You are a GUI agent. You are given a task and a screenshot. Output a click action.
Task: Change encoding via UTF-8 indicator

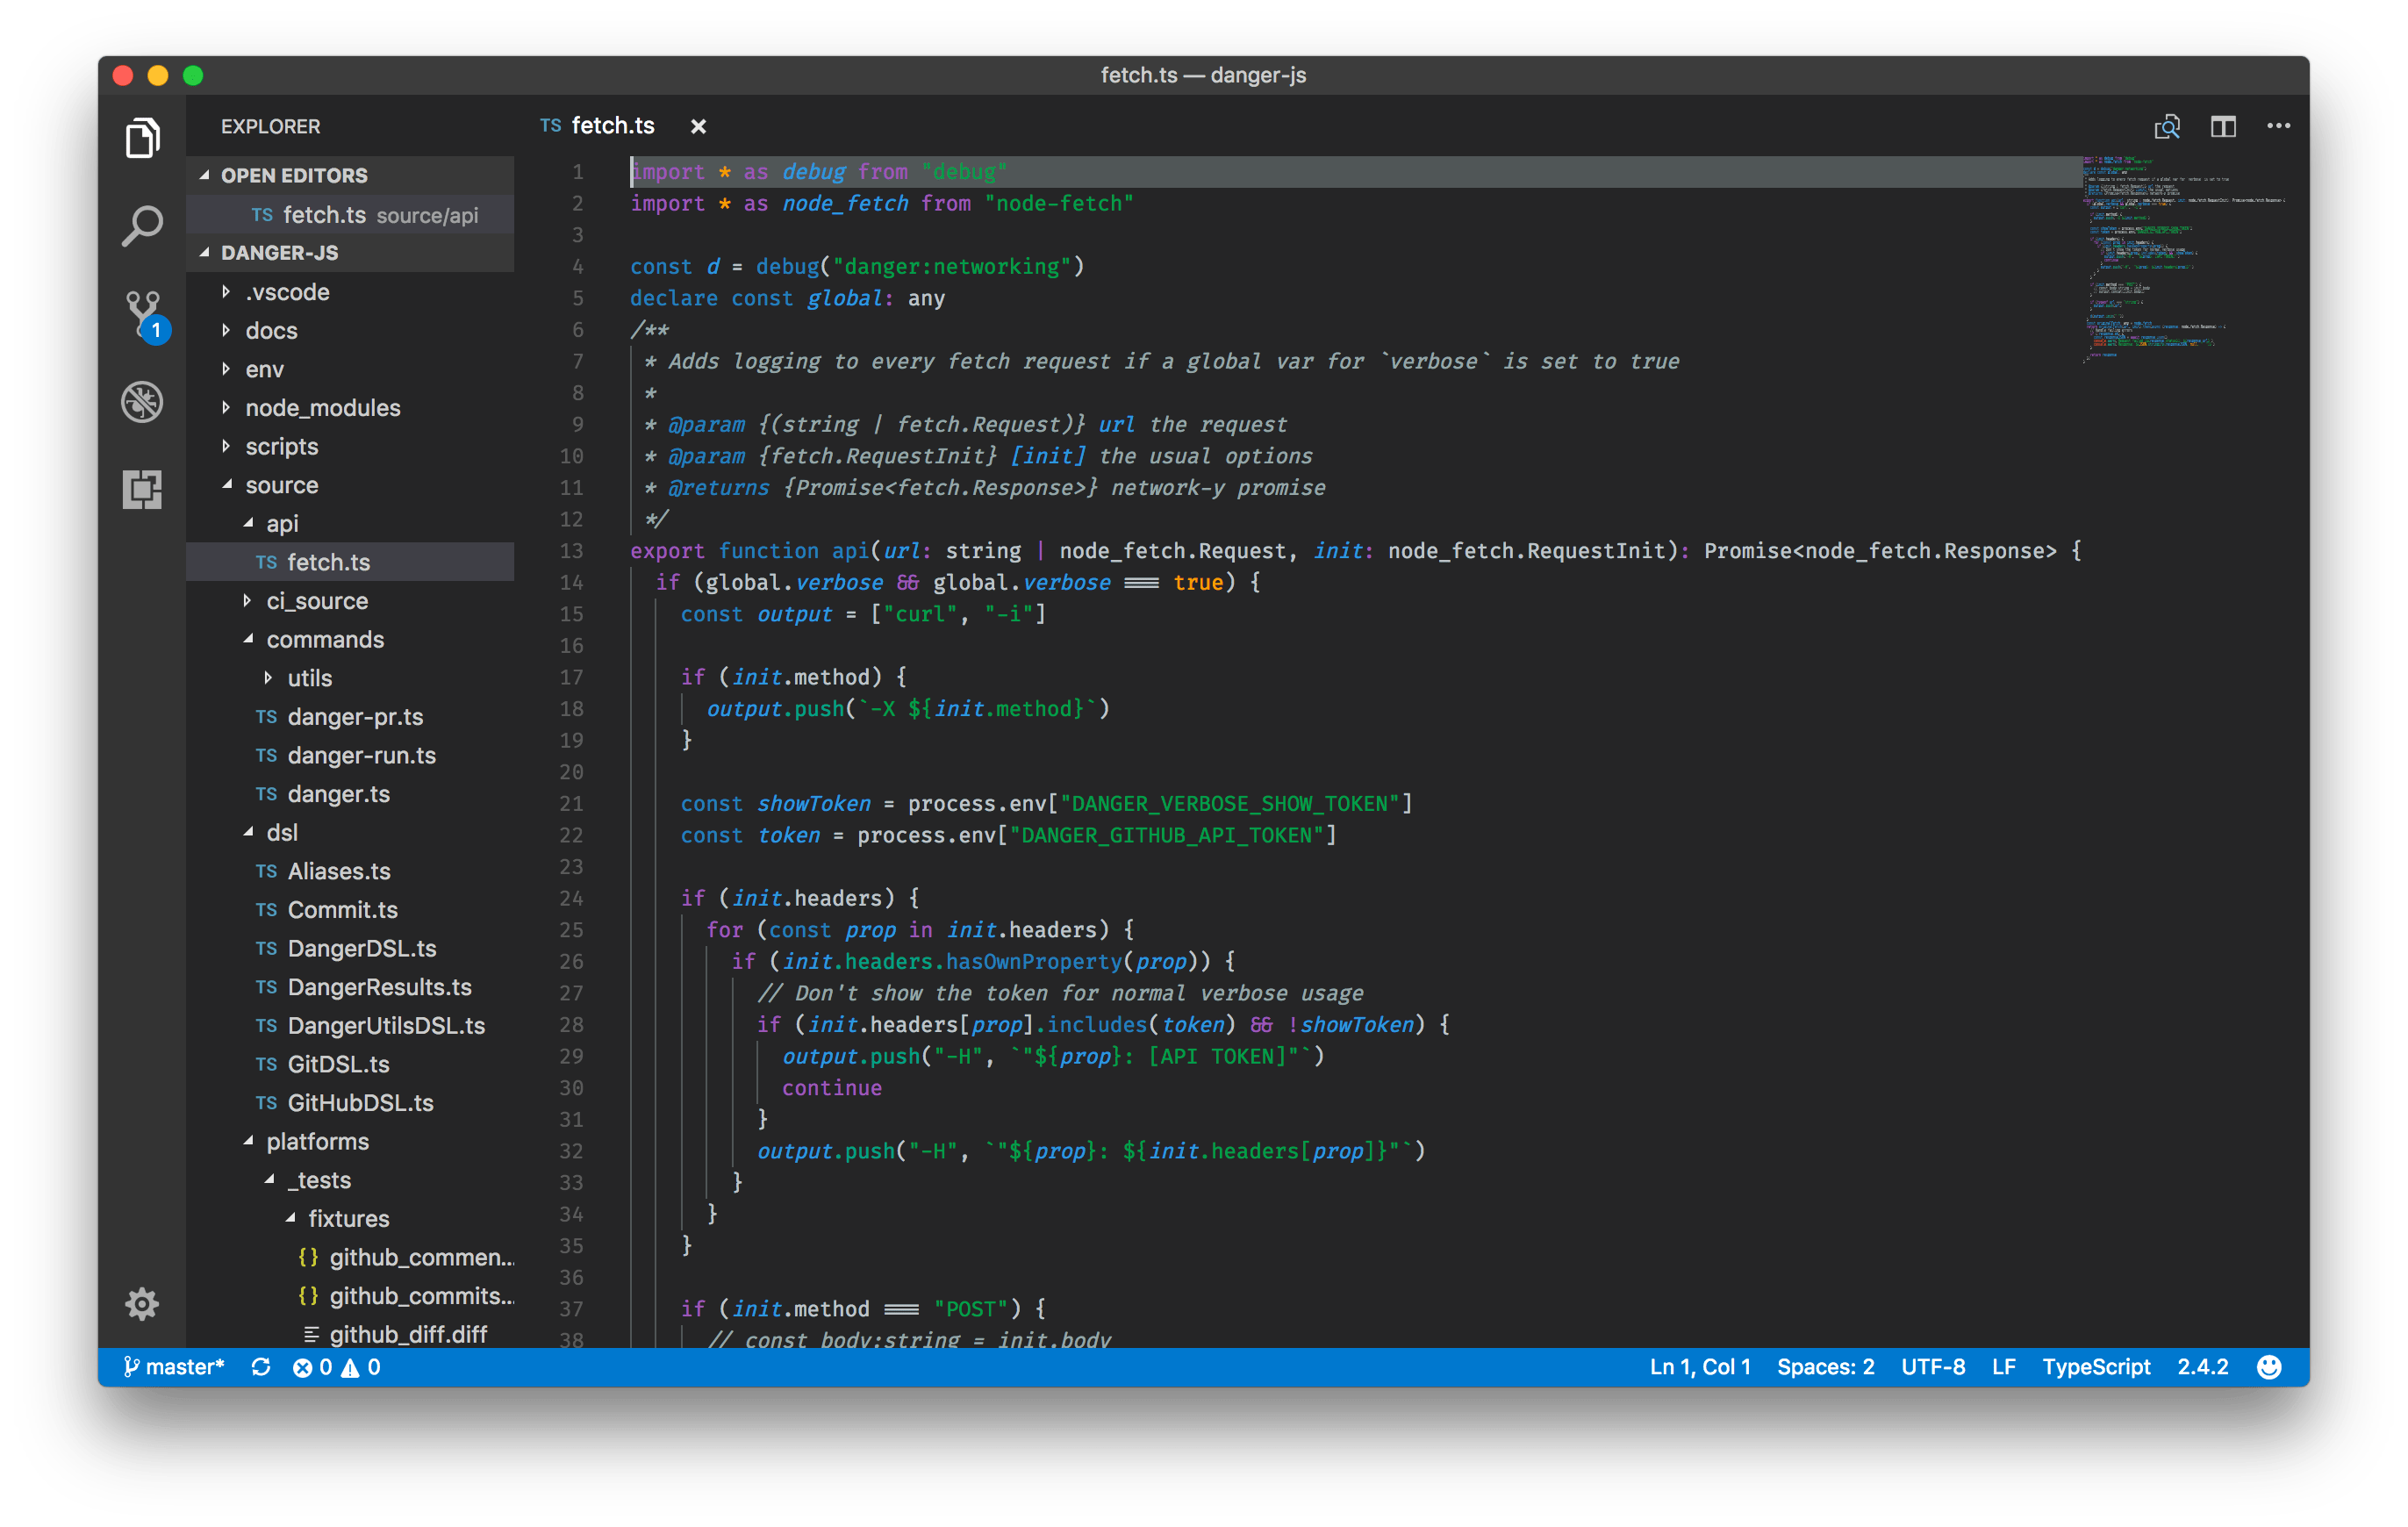[x=1932, y=1366]
